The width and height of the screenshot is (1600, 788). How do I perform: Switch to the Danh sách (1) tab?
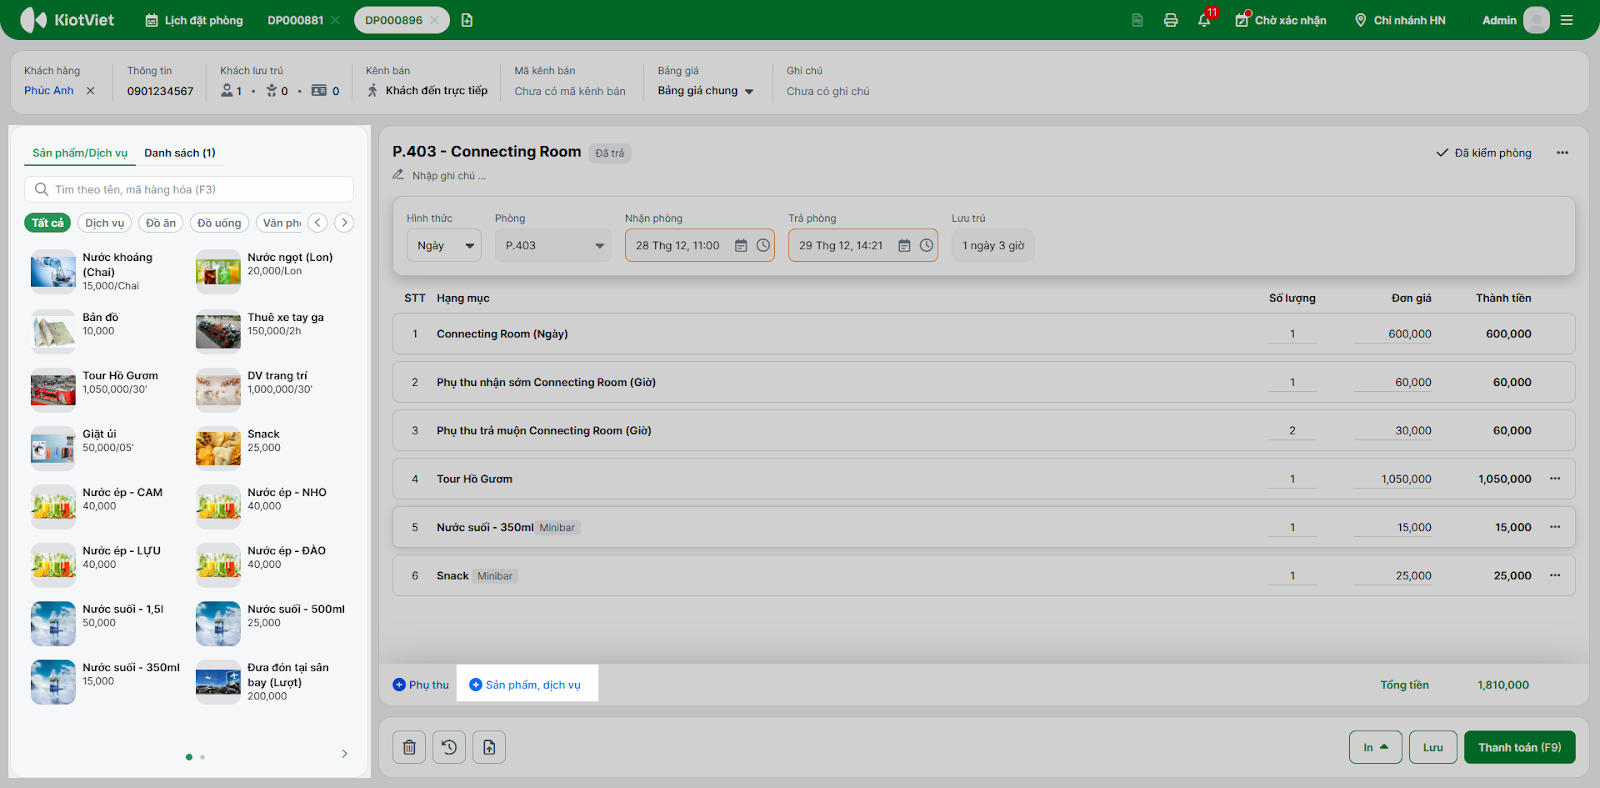click(x=180, y=153)
